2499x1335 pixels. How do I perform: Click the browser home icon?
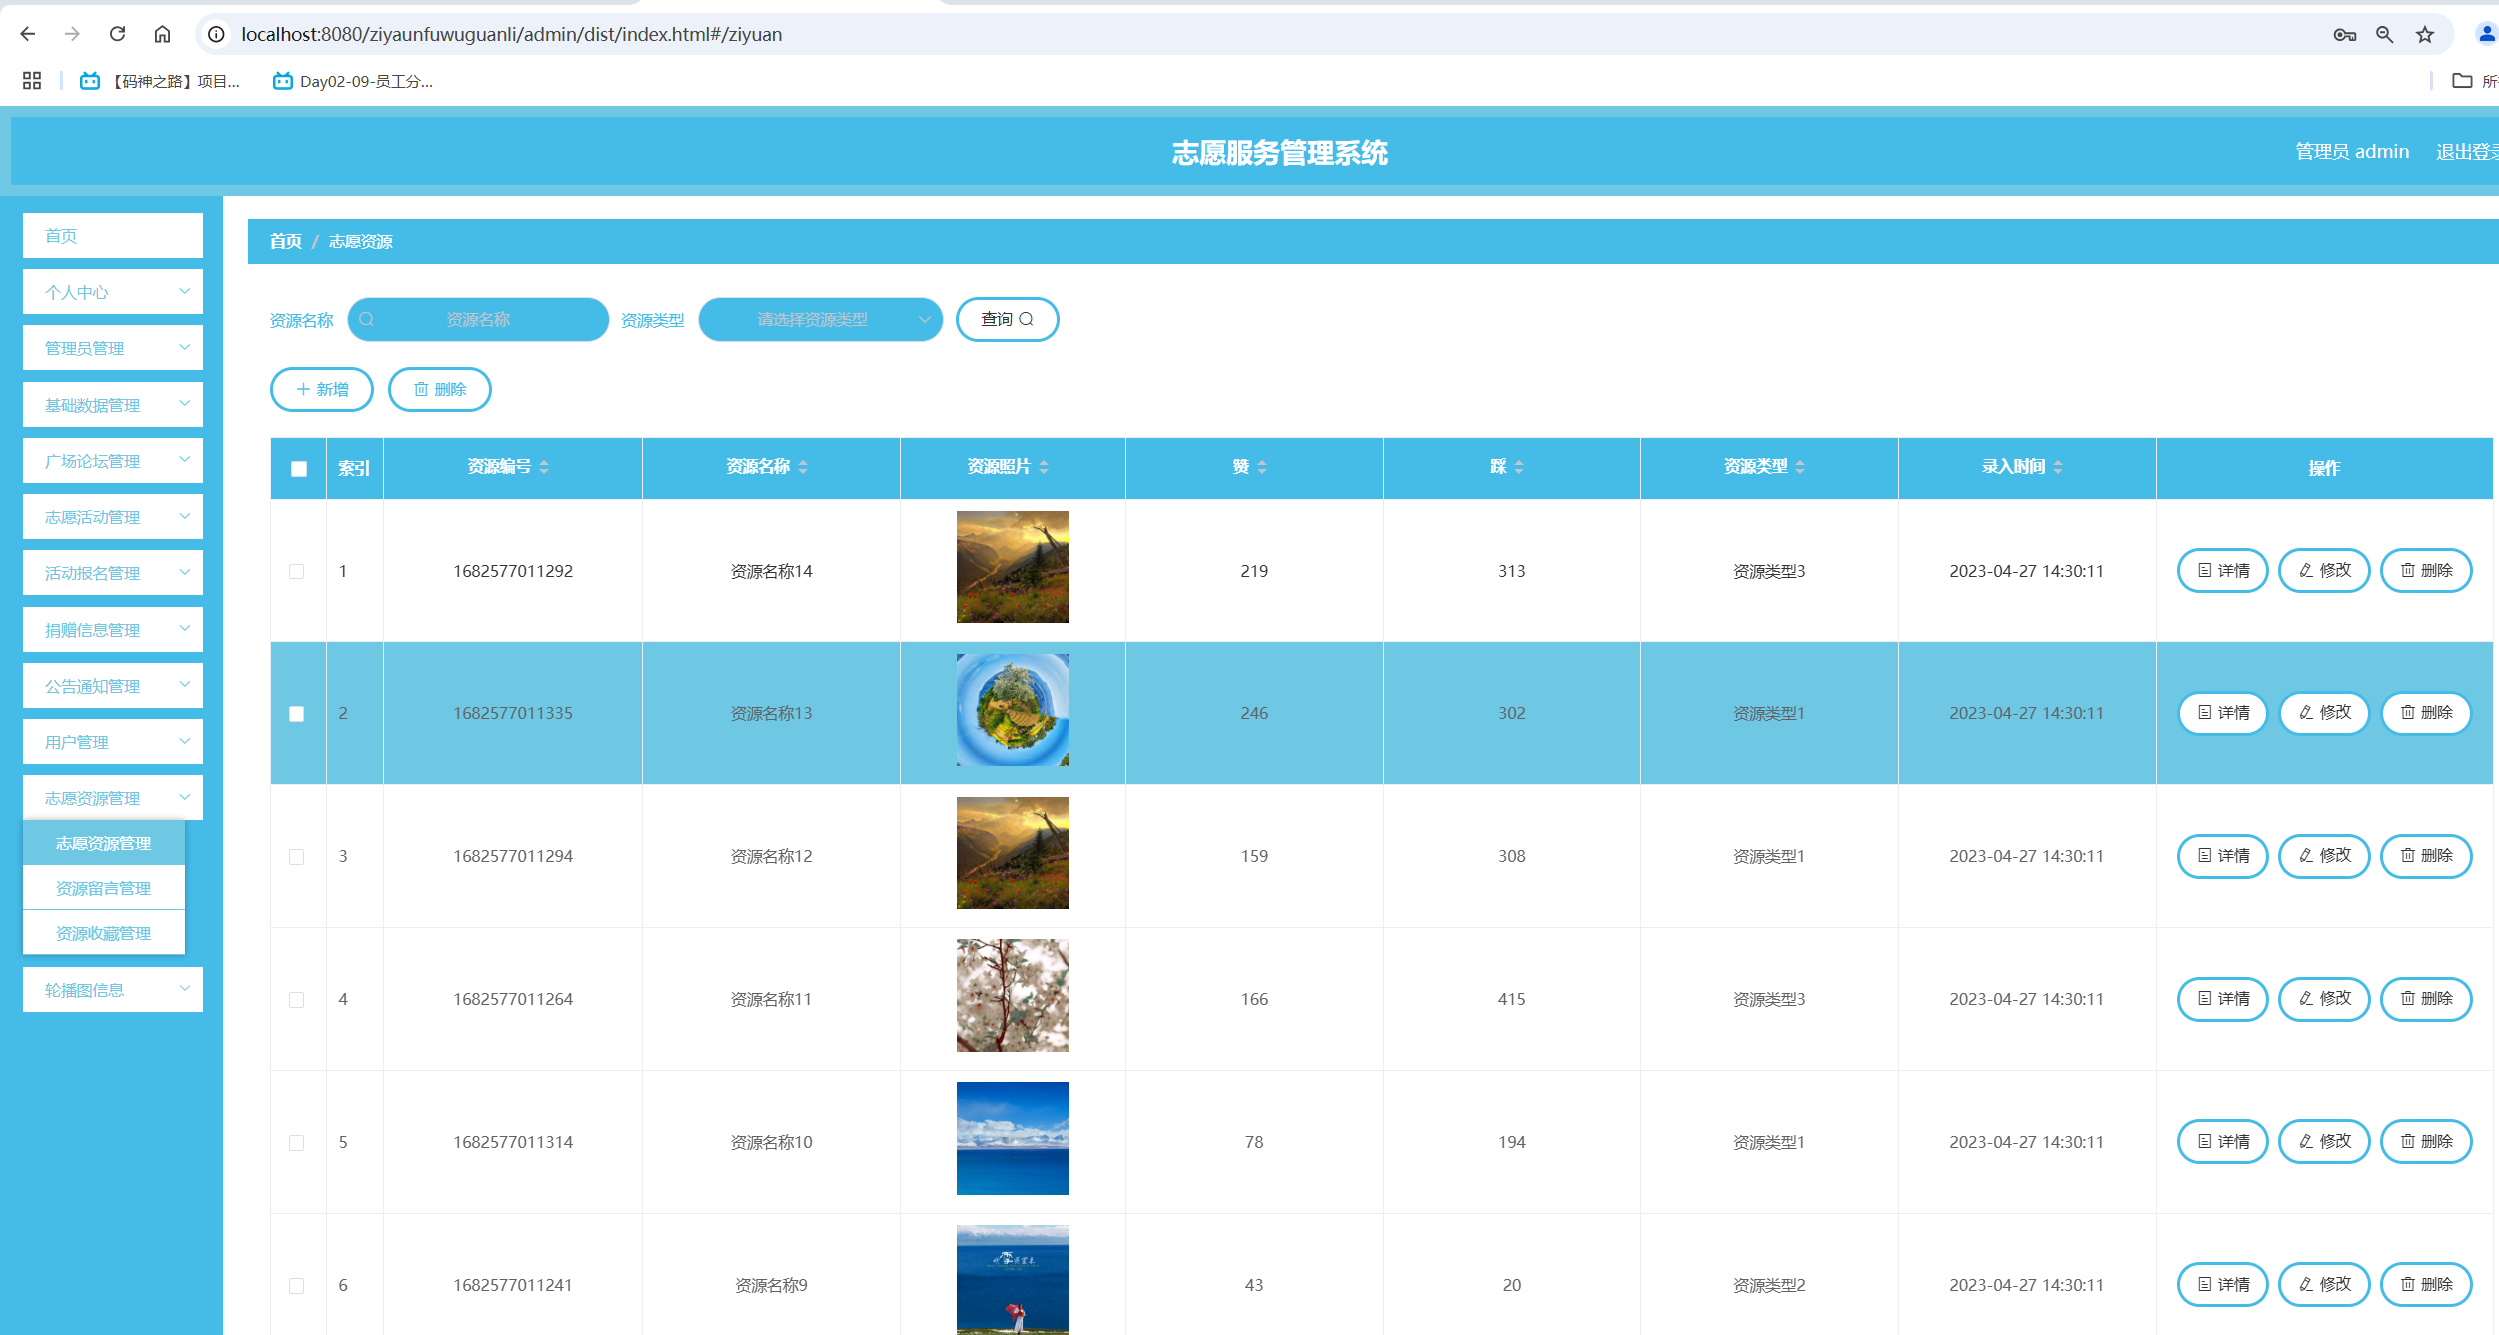[x=162, y=34]
